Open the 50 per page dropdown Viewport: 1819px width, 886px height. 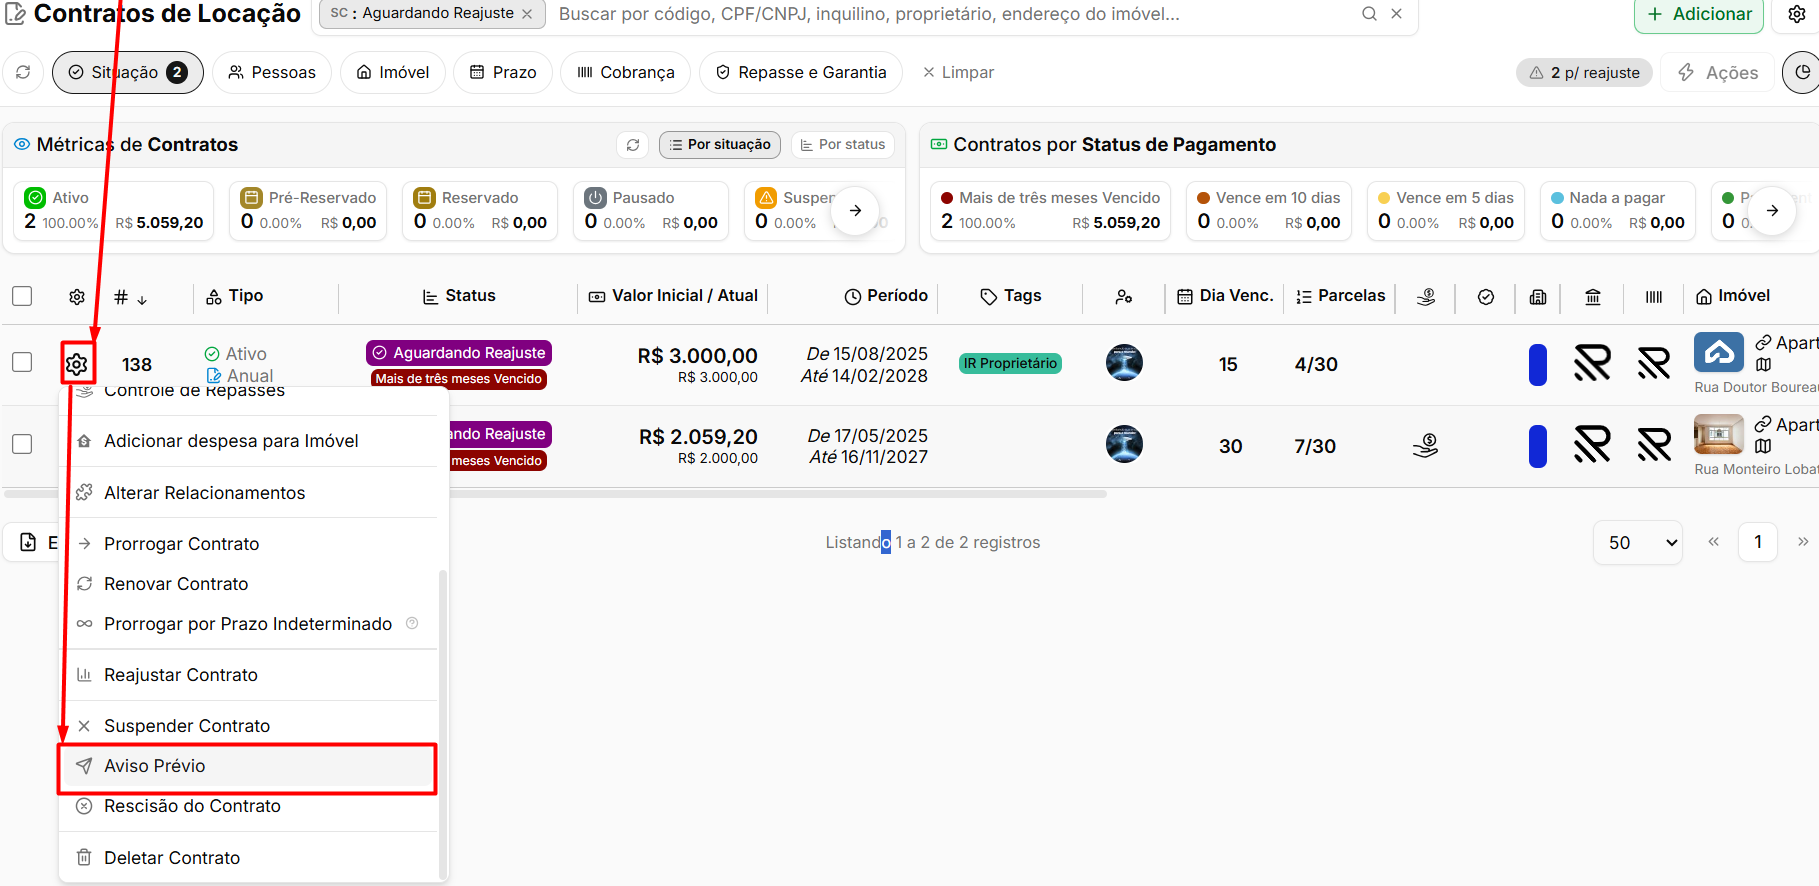point(1638,542)
